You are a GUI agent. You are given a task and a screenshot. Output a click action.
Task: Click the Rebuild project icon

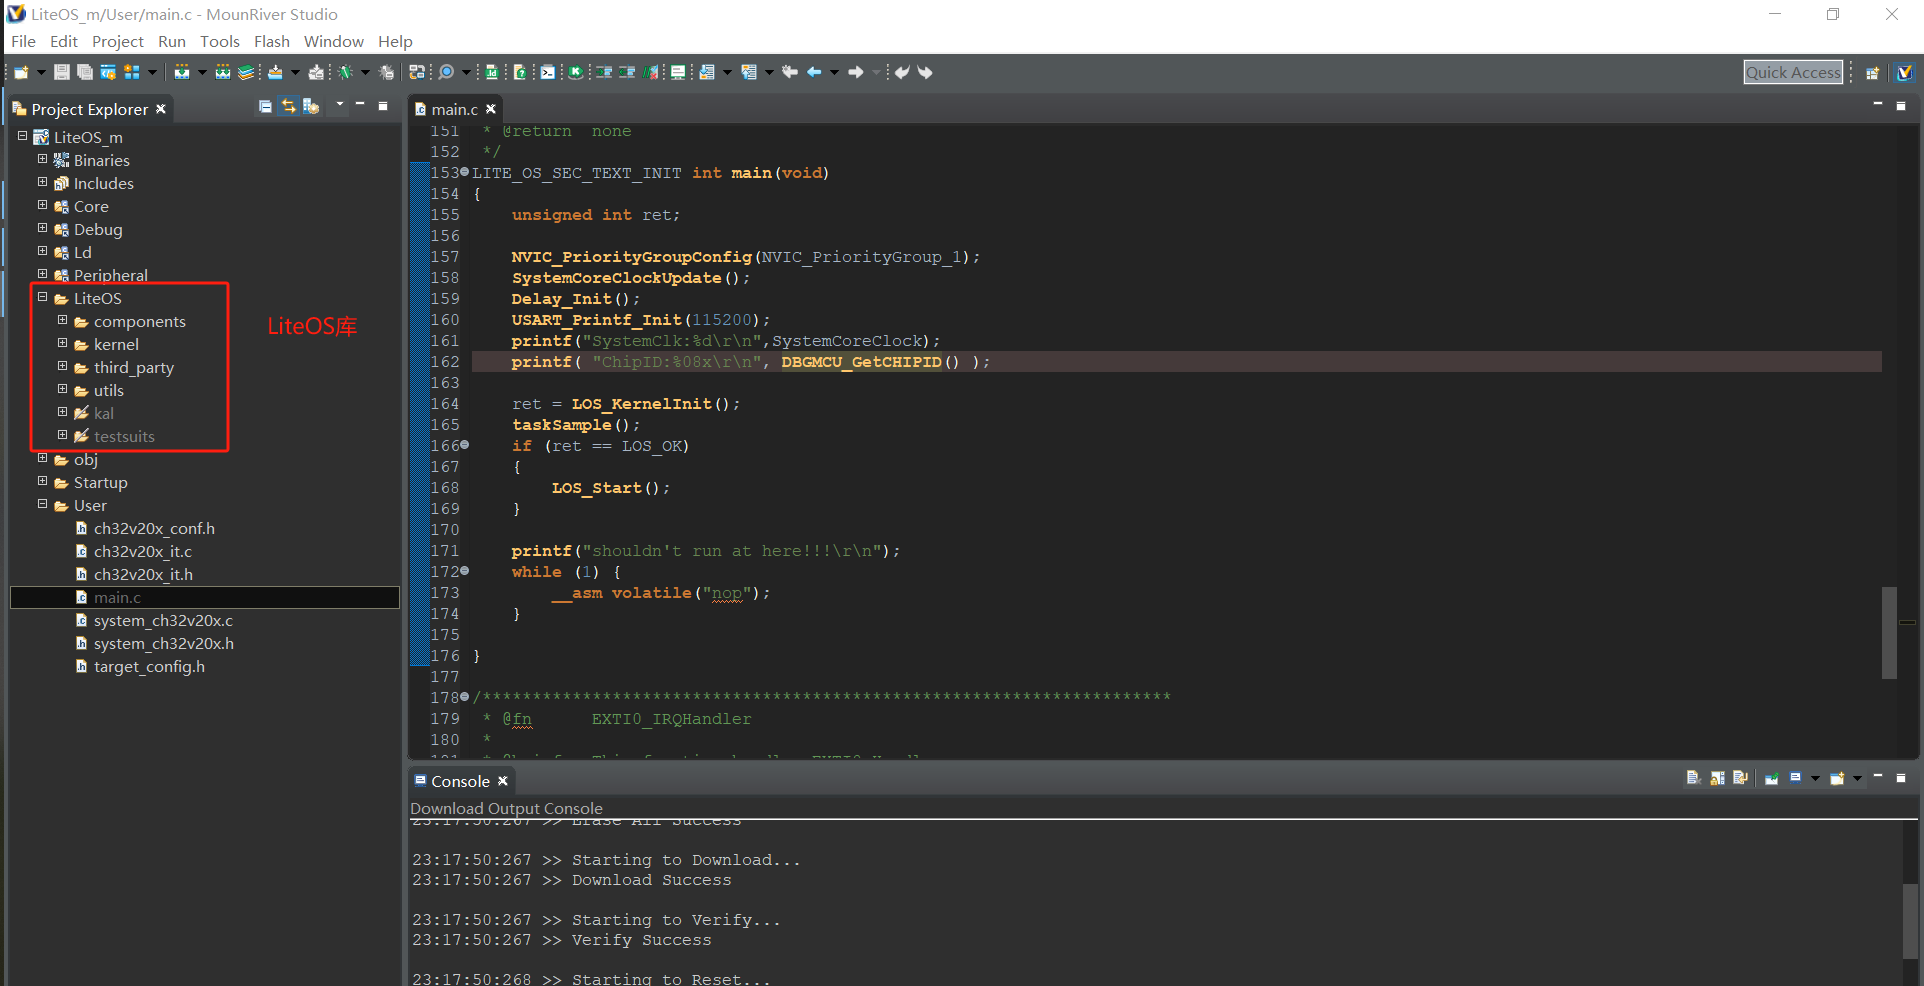pos(223,72)
